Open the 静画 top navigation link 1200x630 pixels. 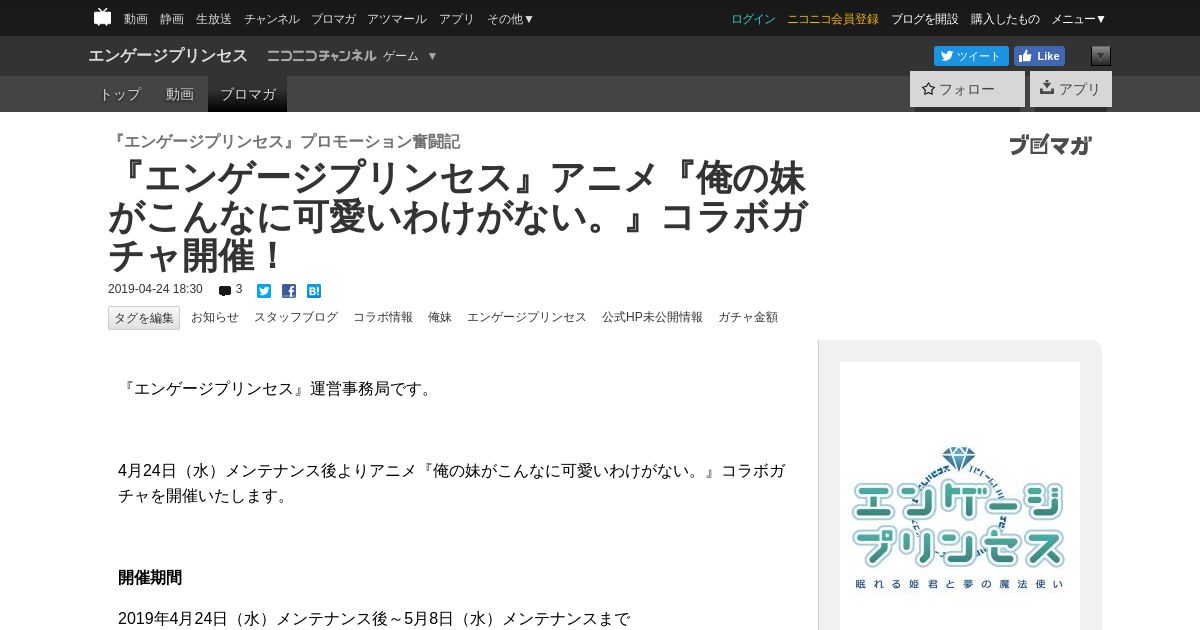(x=172, y=19)
